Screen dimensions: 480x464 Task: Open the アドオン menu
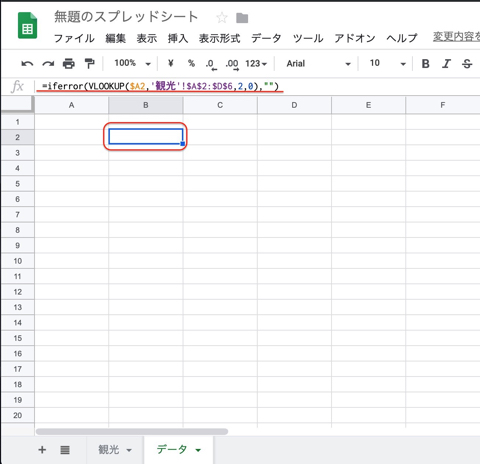(355, 38)
